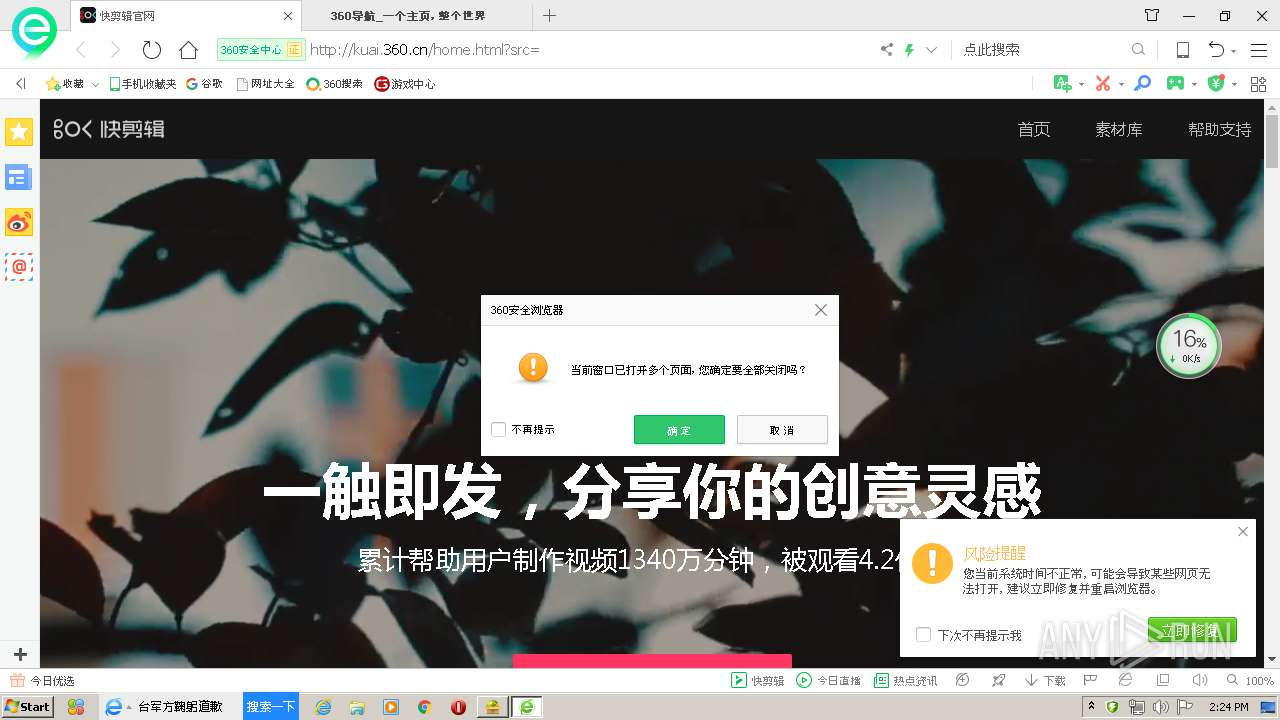Reload the page with refresh icon

click(x=152, y=50)
